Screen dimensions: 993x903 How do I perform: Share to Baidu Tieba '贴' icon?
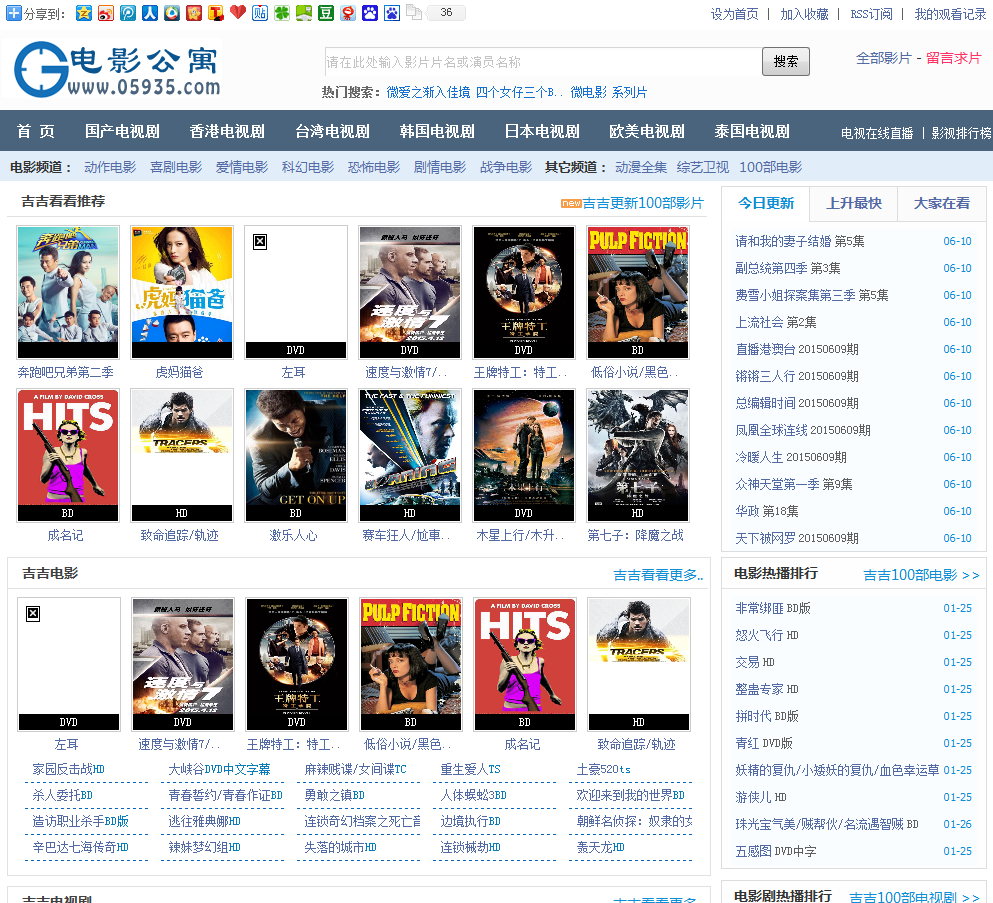260,13
